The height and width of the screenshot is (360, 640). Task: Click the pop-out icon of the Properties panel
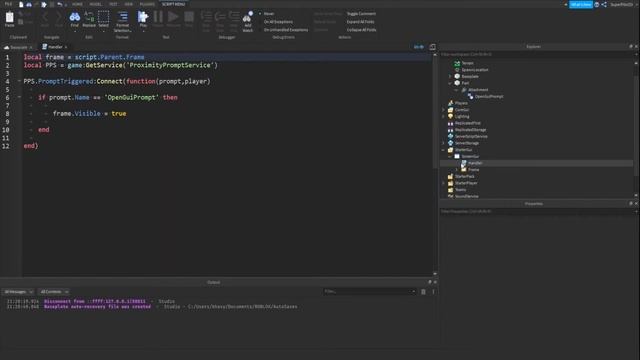coord(631,203)
